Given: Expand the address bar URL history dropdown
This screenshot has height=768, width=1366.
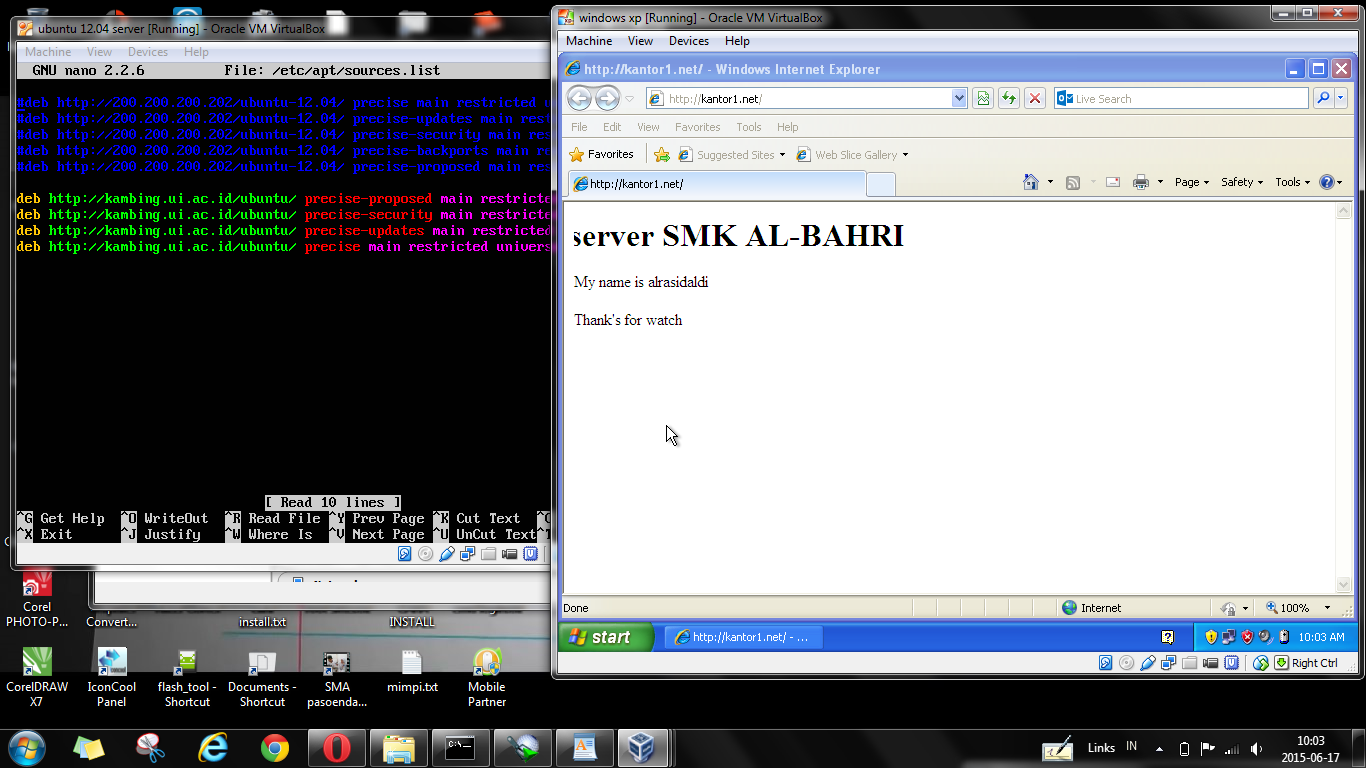Looking at the screenshot, I should [960, 98].
